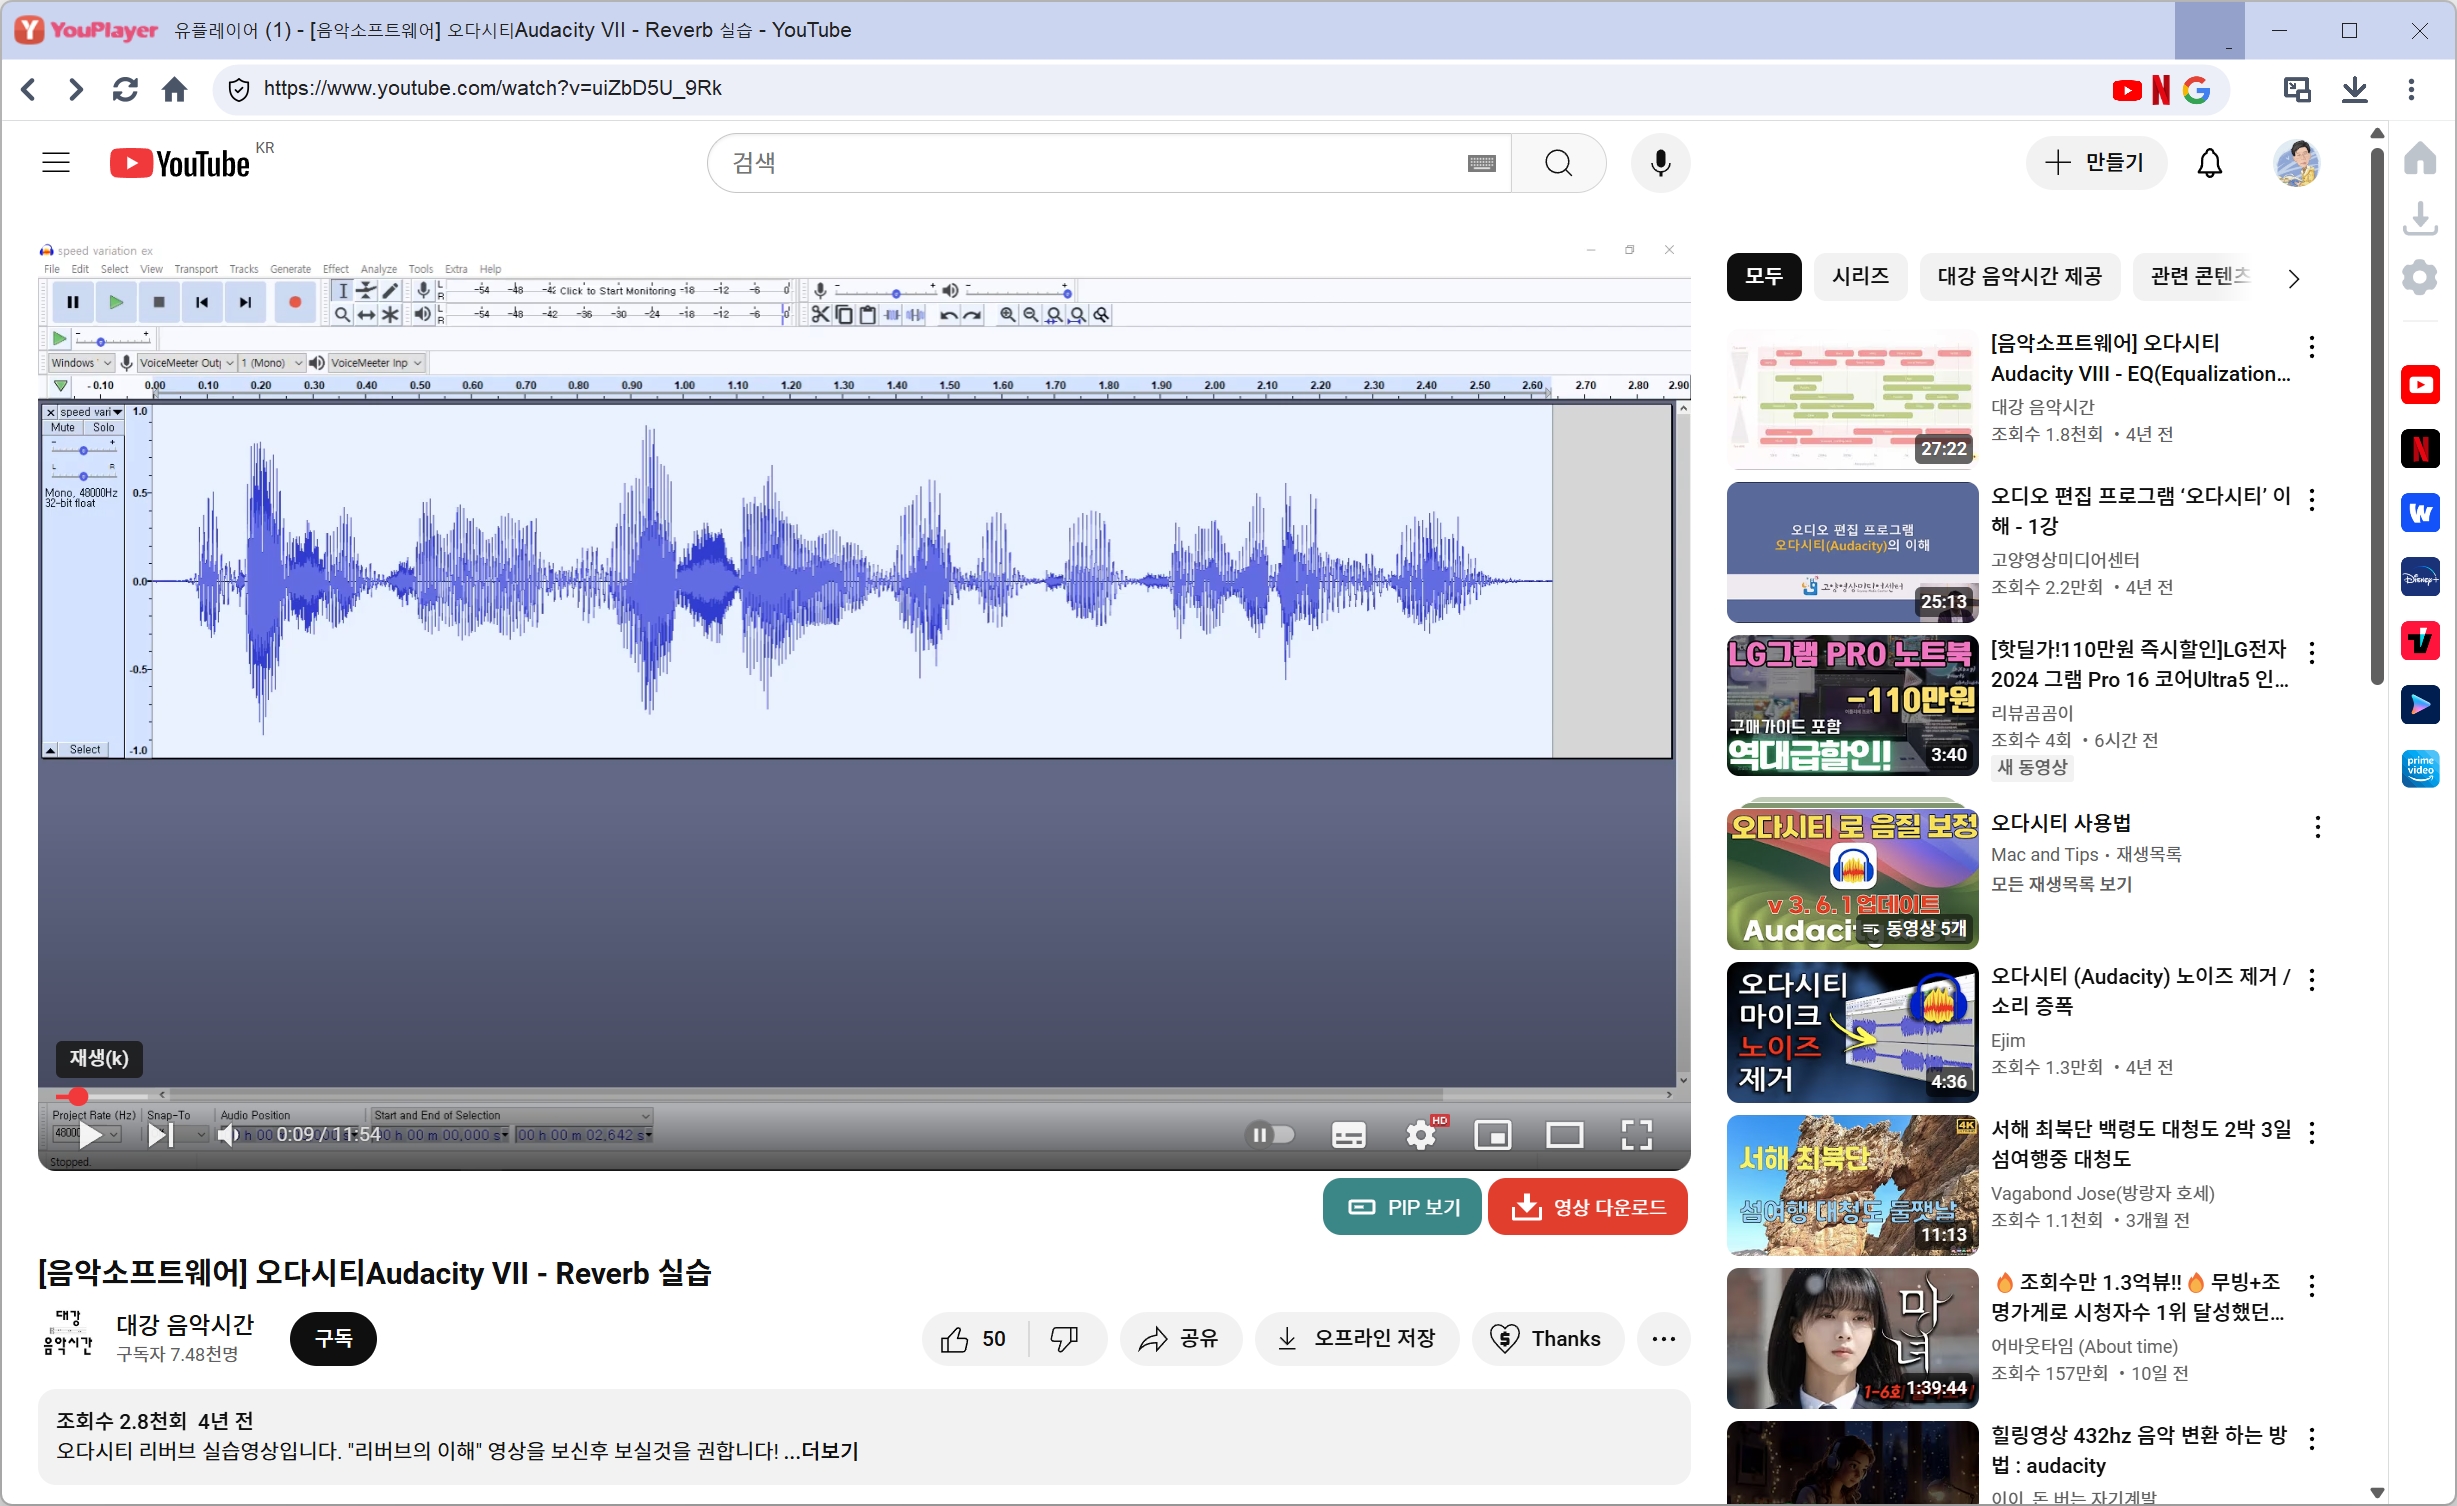Click the microphone voice search icon
2457x1506 pixels.
point(1660,163)
